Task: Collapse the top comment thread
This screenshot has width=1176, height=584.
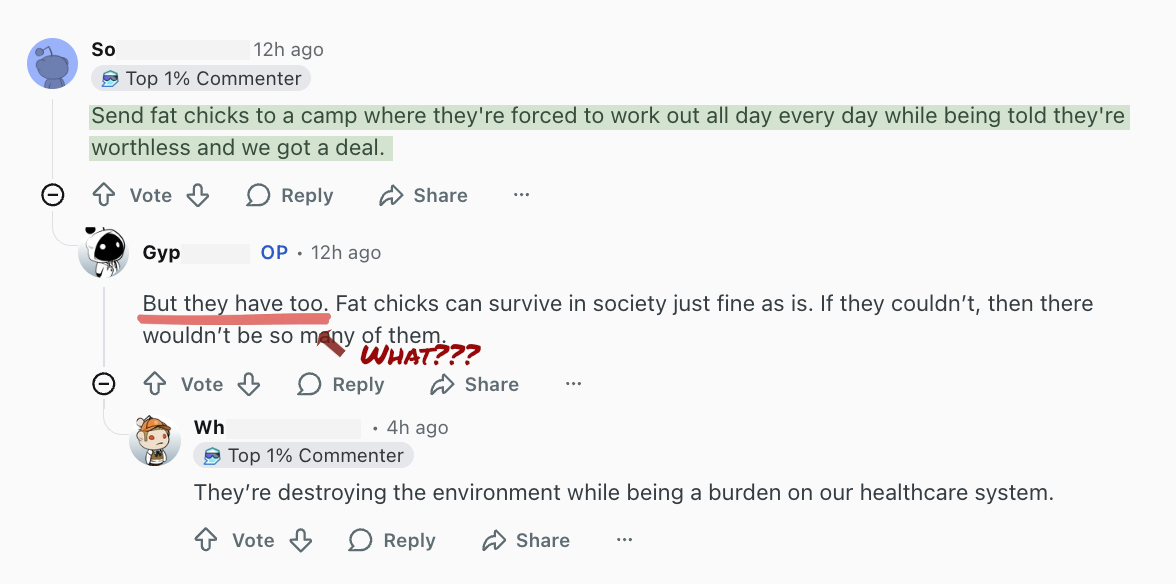Action: (53, 195)
